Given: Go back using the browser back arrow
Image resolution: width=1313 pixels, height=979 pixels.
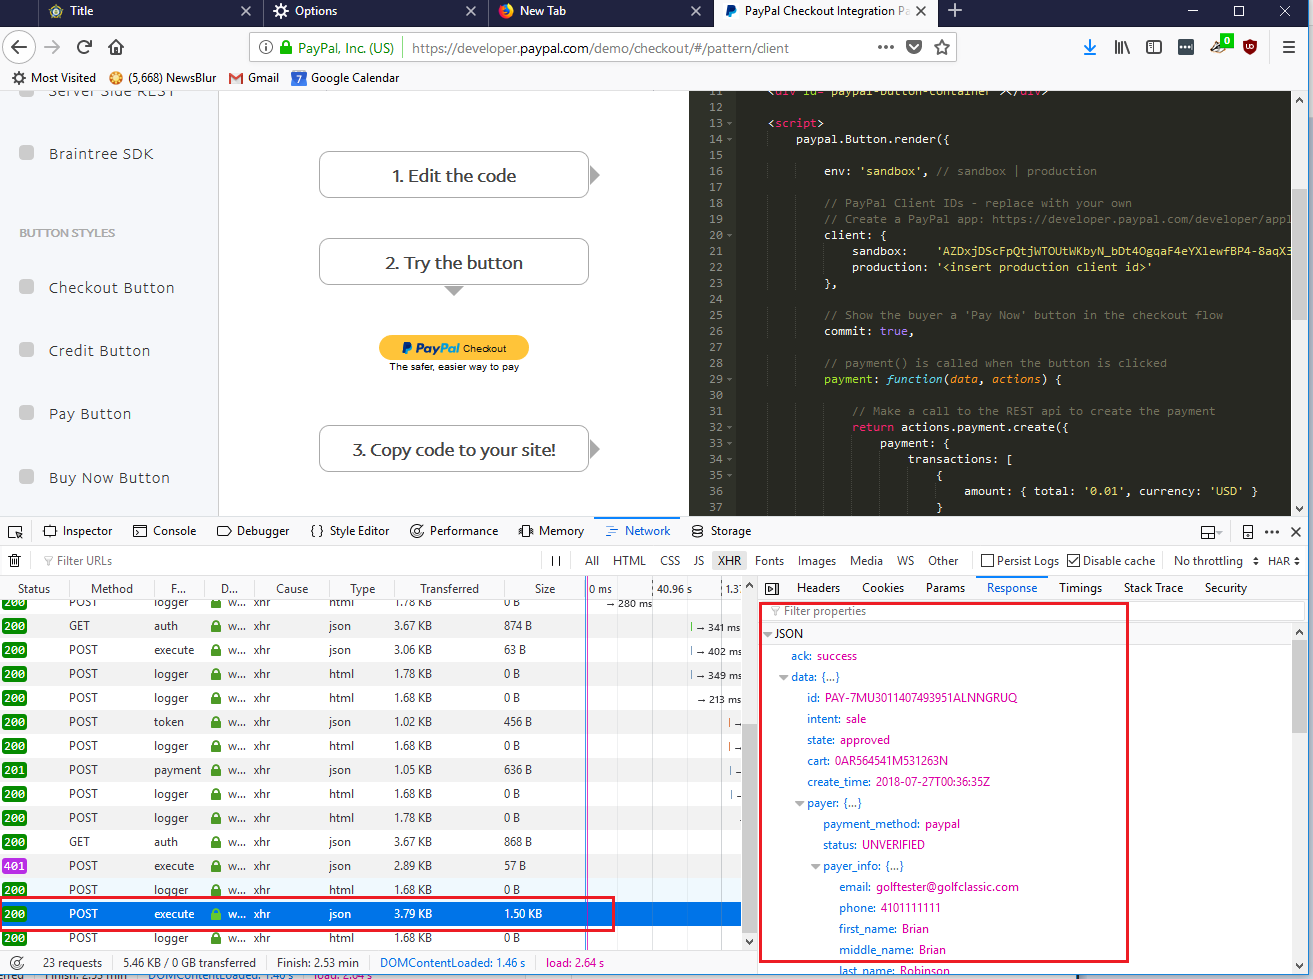Looking at the screenshot, I should pos(20,47).
